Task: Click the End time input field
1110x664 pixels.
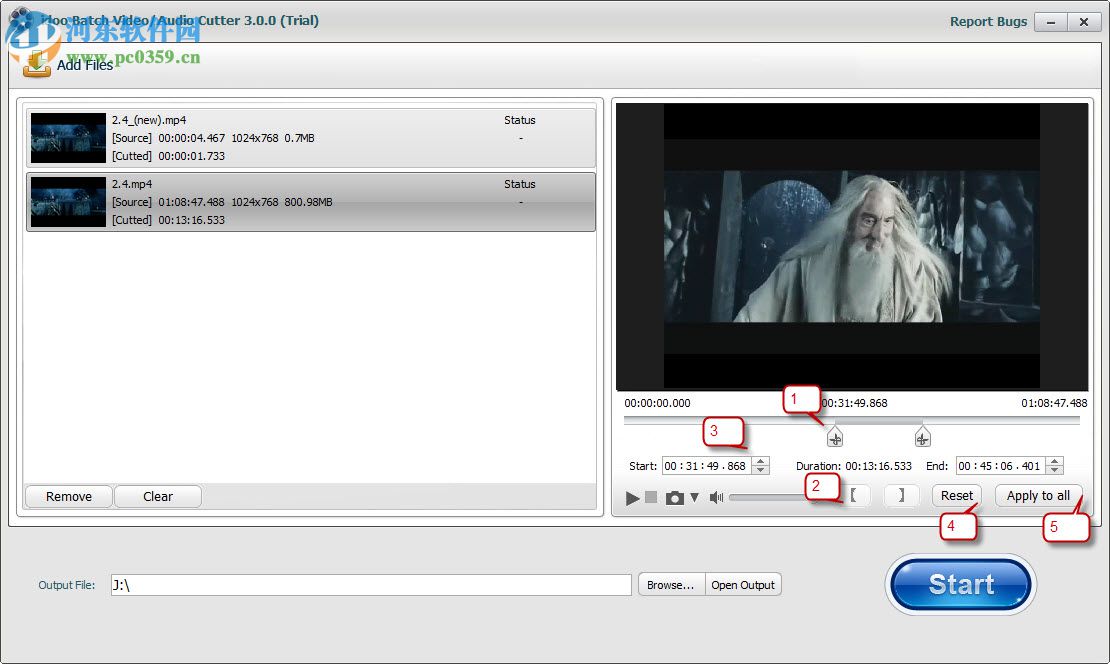Action: pyautogui.click(x=1001, y=466)
